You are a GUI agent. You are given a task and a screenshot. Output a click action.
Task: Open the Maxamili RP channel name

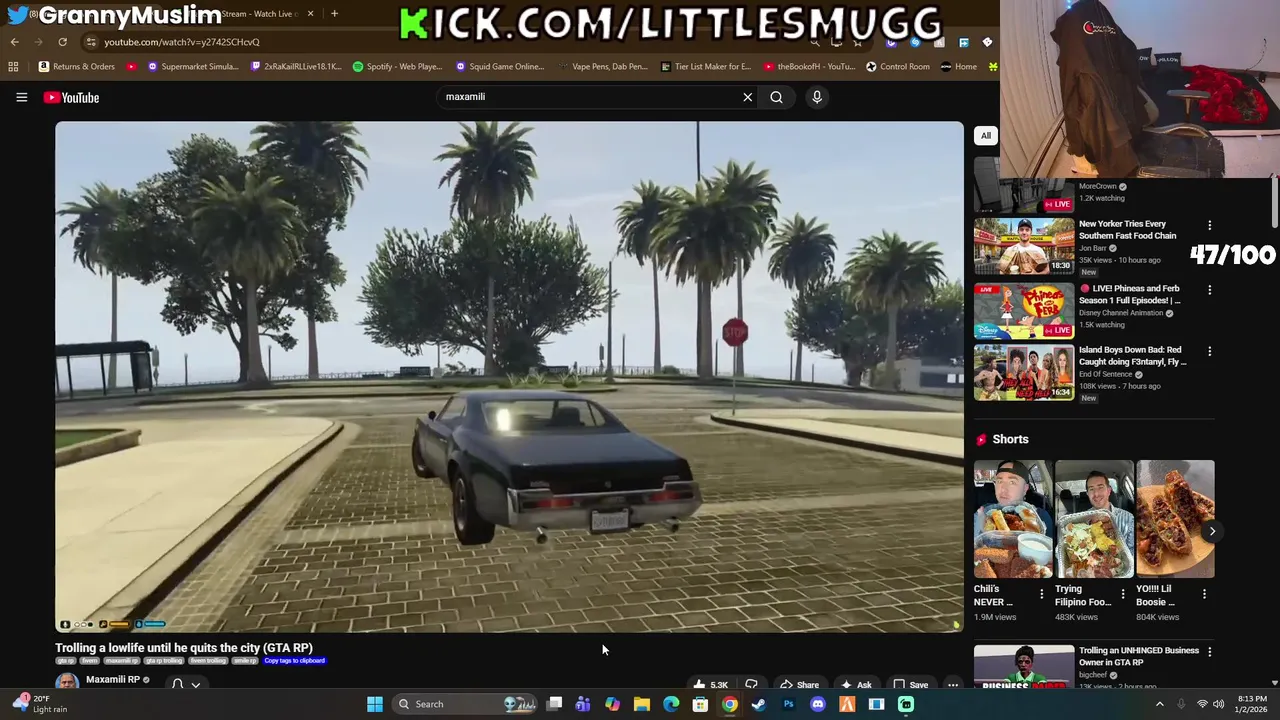click(x=112, y=680)
